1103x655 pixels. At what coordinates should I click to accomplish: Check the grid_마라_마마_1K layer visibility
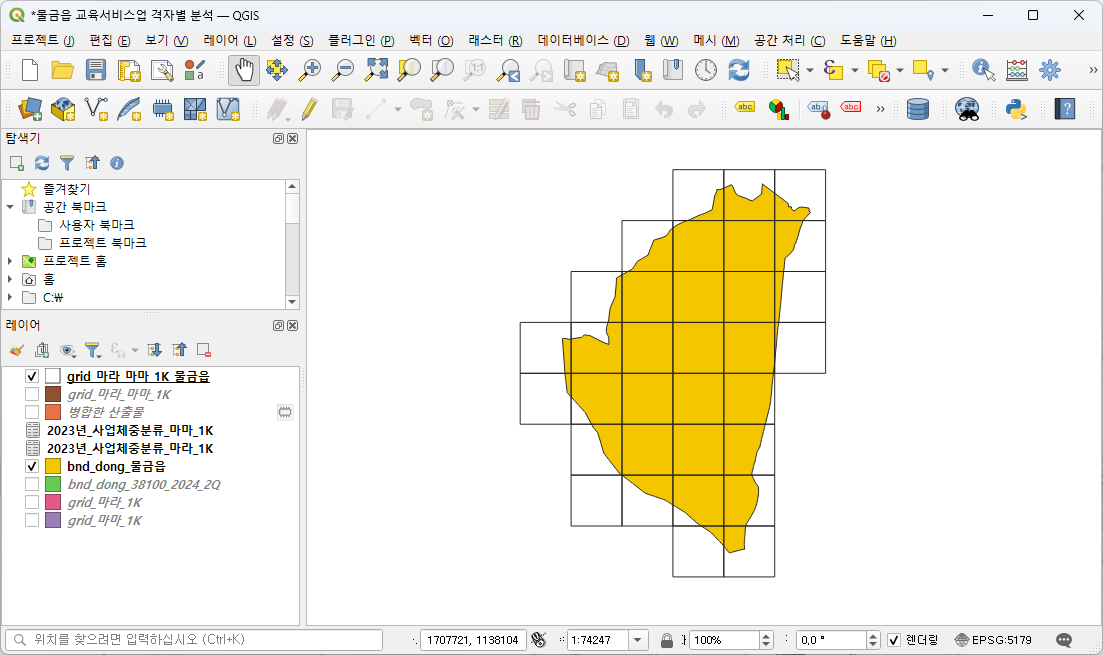[32, 394]
